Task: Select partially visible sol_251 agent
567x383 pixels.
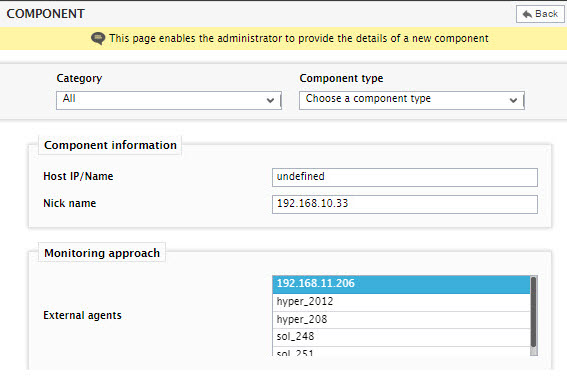Action: coord(401,351)
